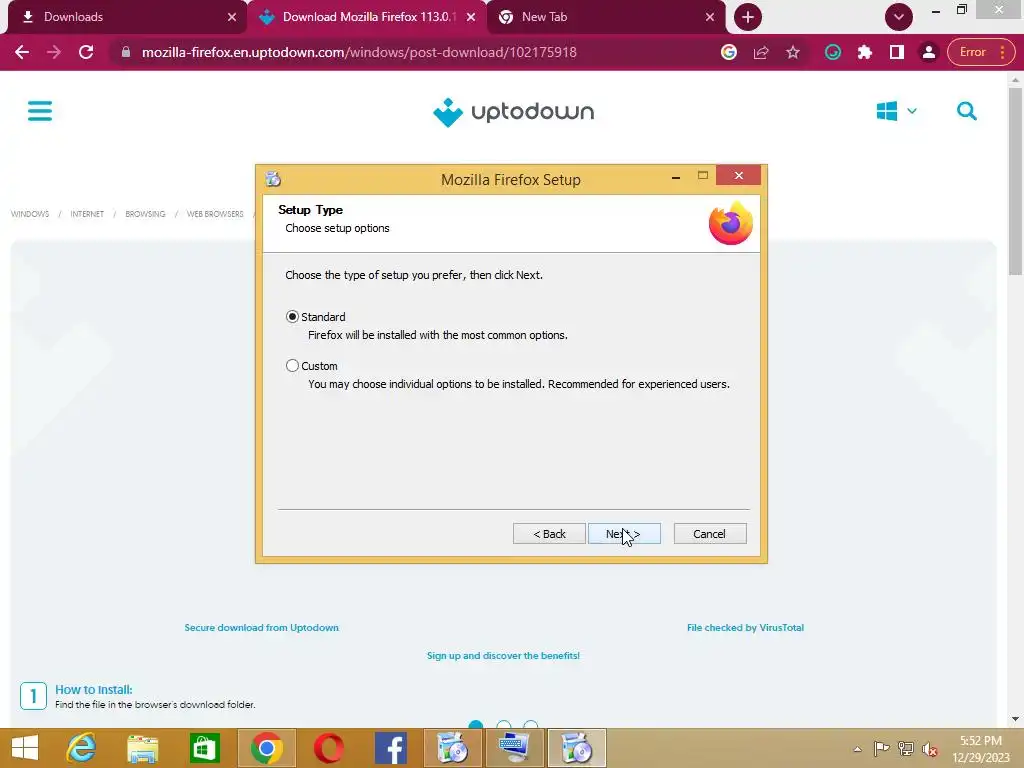The height and width of the screenshot is (768, 1024).
Task: Close the Downloads tab
Action: click(232, 17)
